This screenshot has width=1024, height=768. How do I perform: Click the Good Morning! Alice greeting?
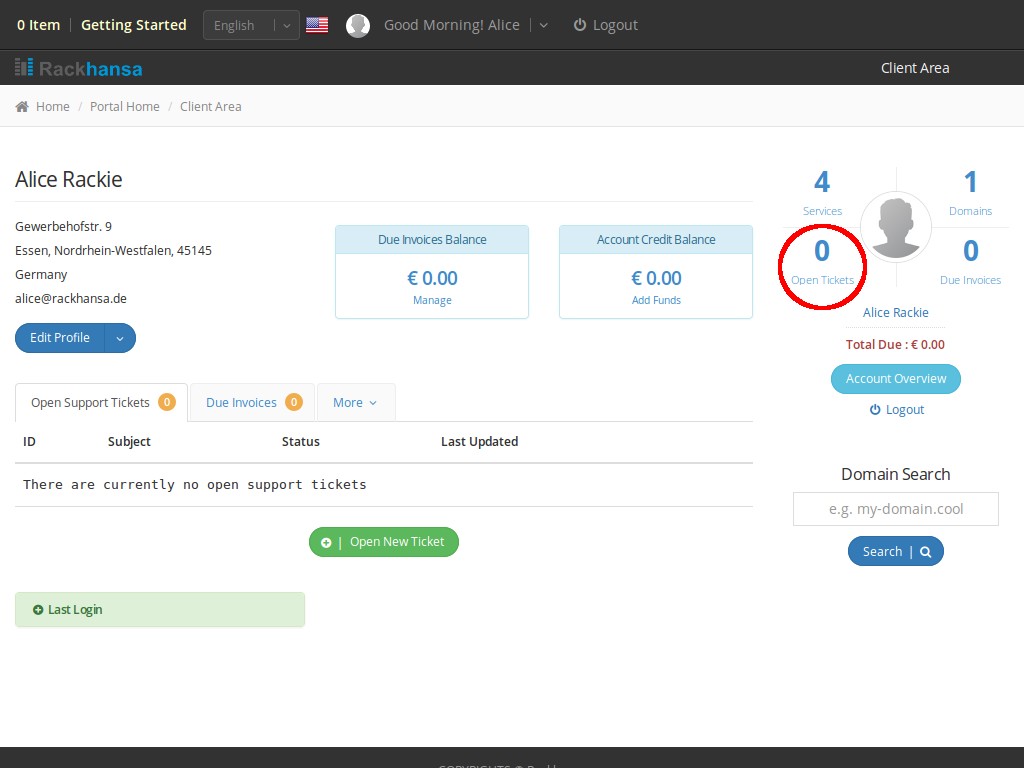452,25
